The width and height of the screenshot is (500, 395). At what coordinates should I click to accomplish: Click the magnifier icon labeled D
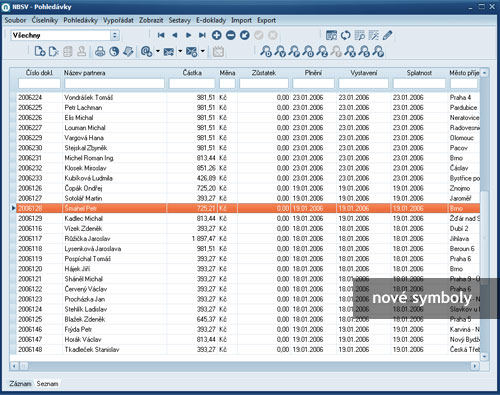coord(266,51)
